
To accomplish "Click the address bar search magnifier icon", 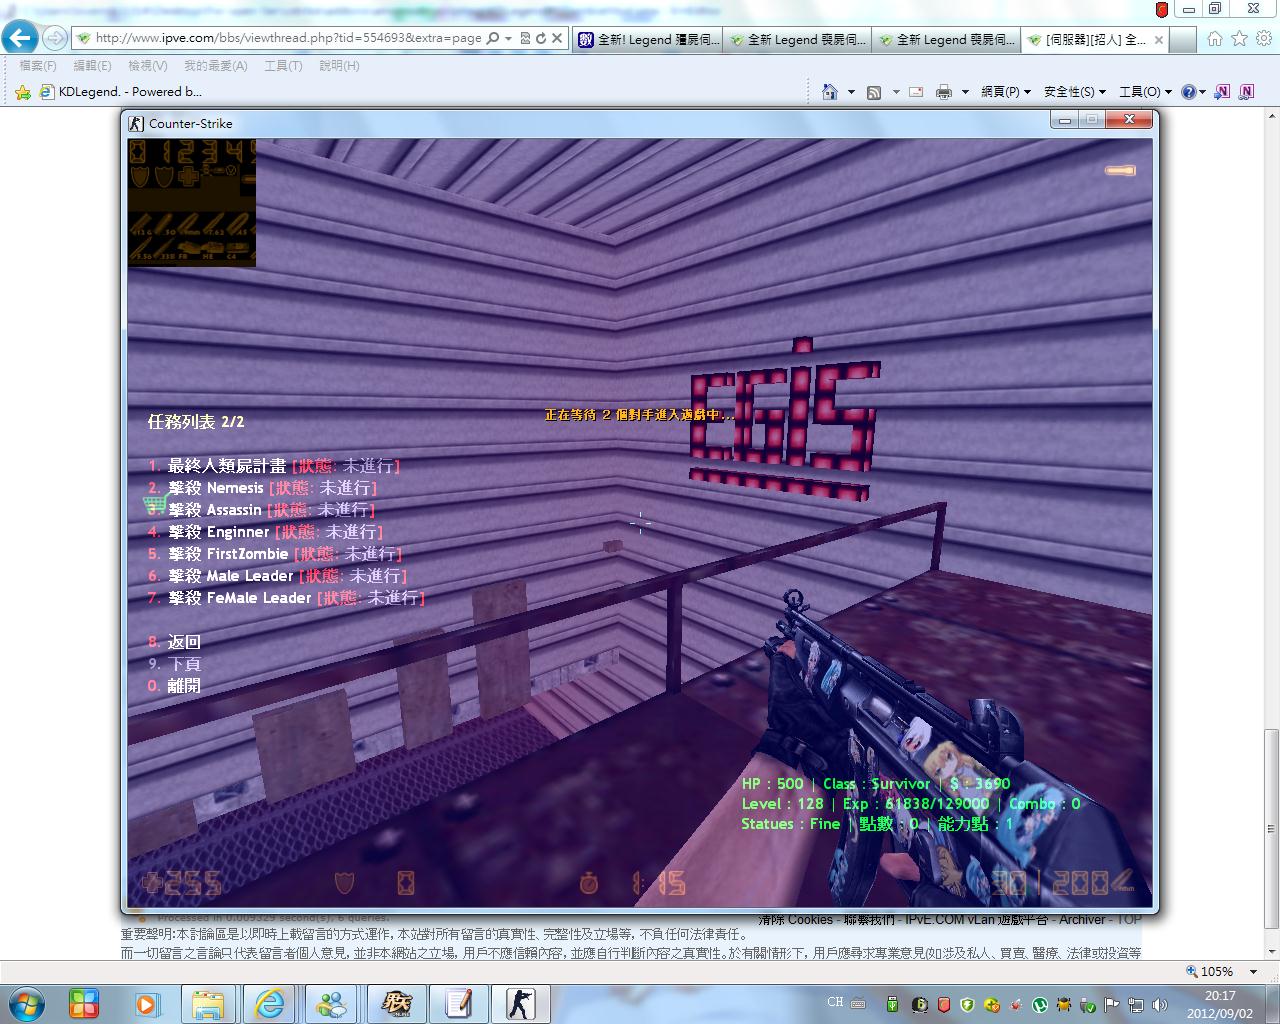I will coord(492,38).
